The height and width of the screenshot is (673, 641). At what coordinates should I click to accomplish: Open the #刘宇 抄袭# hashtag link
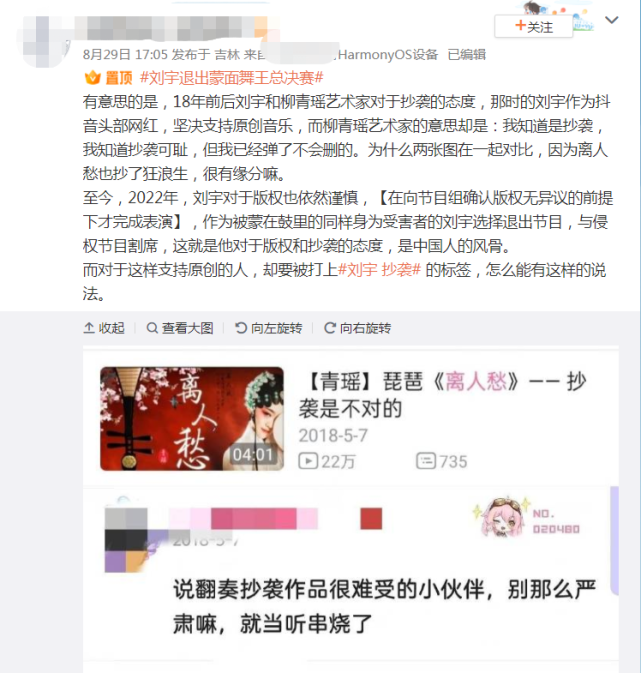(380, 270)
